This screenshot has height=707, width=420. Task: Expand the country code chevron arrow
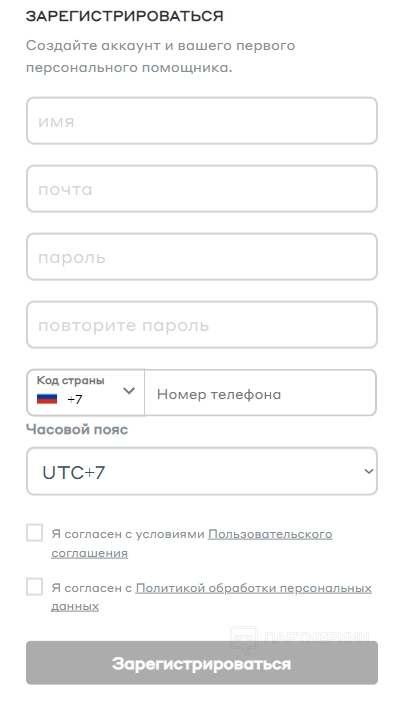pos(129,390)
